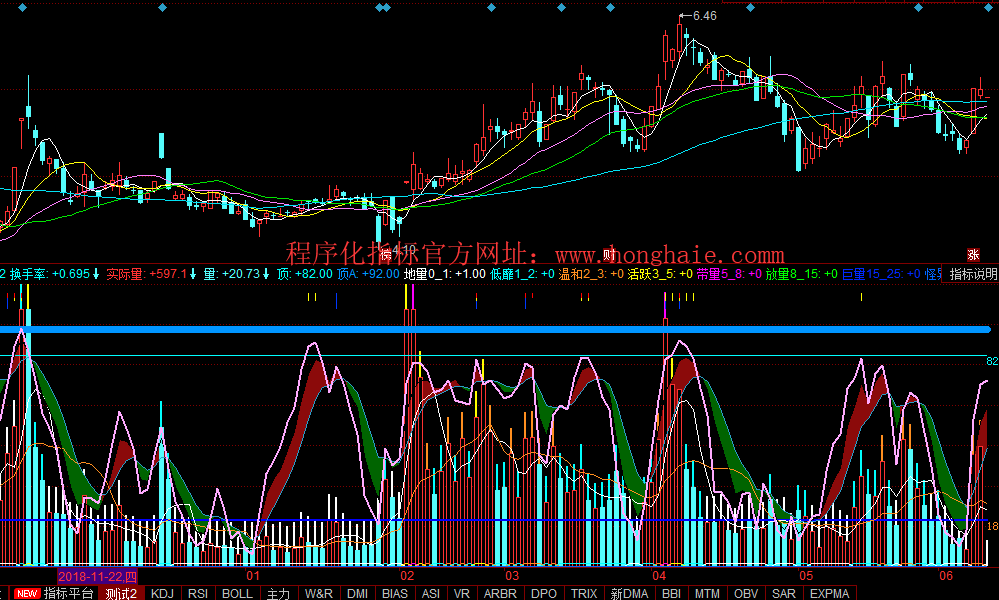Switch to the KDJ indicator tab
The image size is (999, 600).
coord(162,593)
